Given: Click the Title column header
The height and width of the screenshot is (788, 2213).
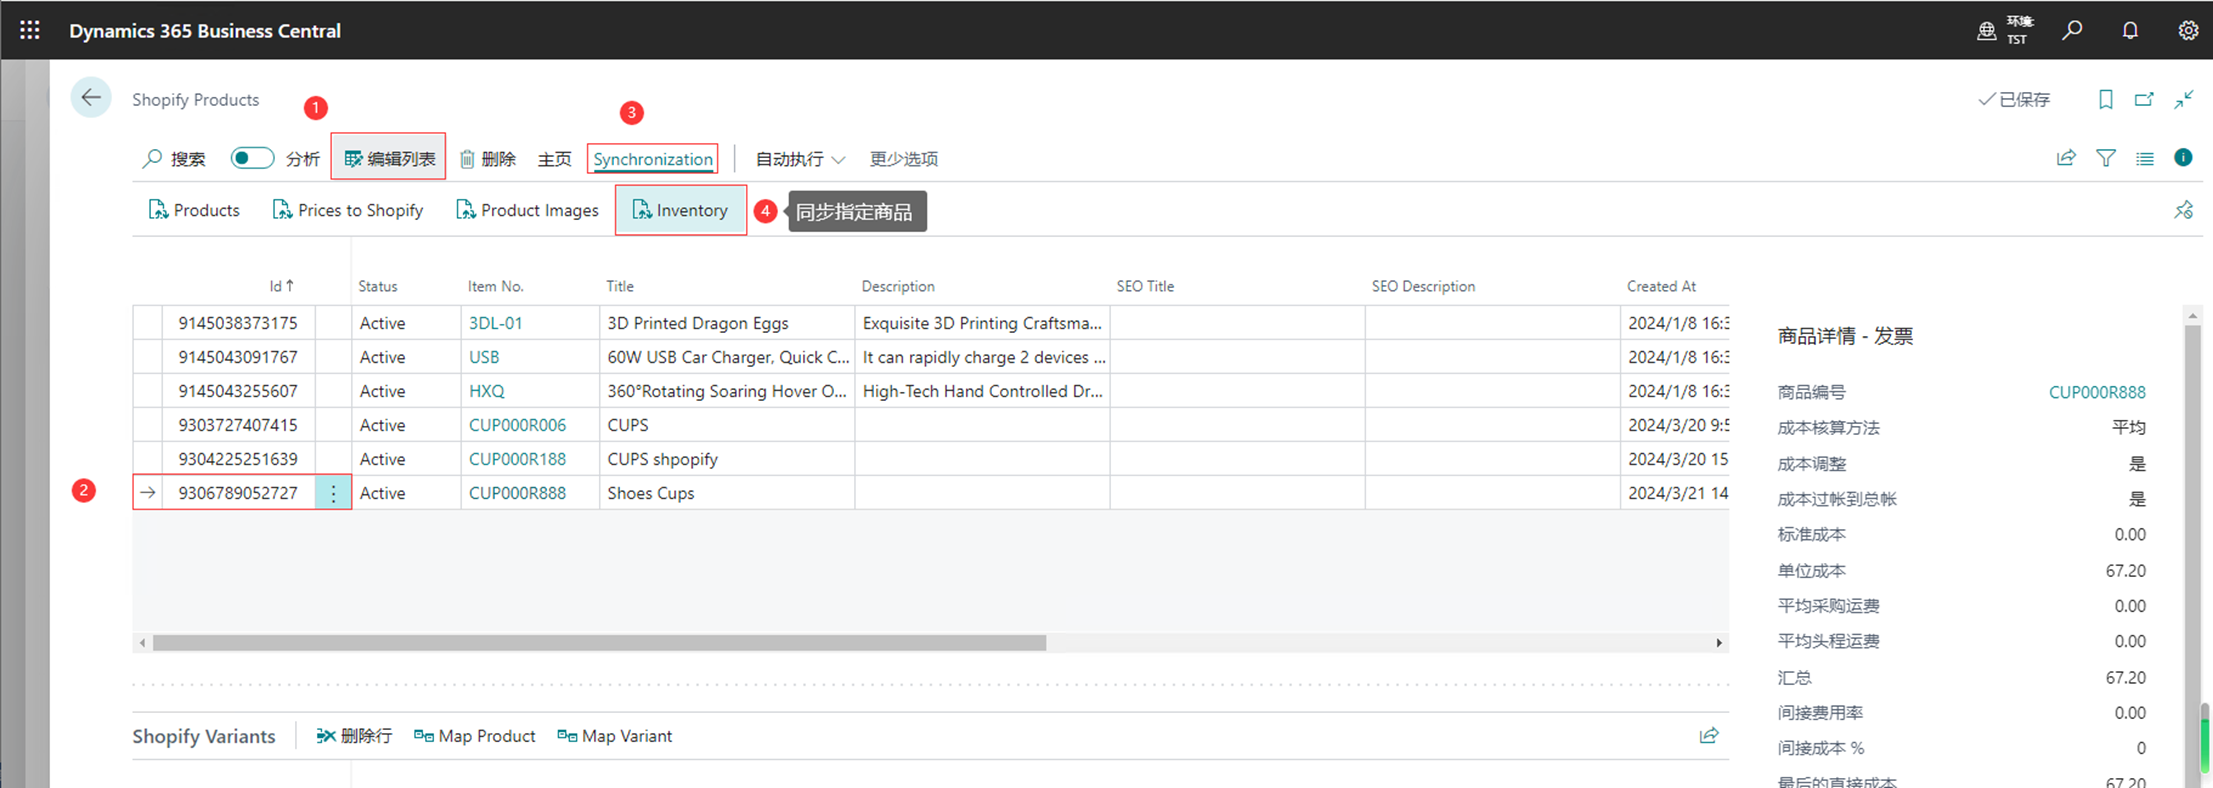Looking at the screenshot, I should click(x=620, y=286).
